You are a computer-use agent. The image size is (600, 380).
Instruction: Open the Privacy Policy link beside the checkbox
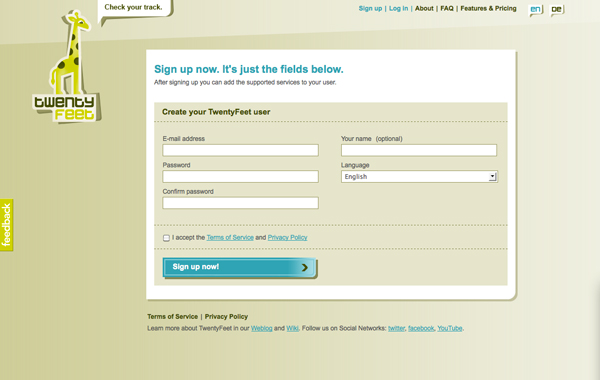point(287,238)
